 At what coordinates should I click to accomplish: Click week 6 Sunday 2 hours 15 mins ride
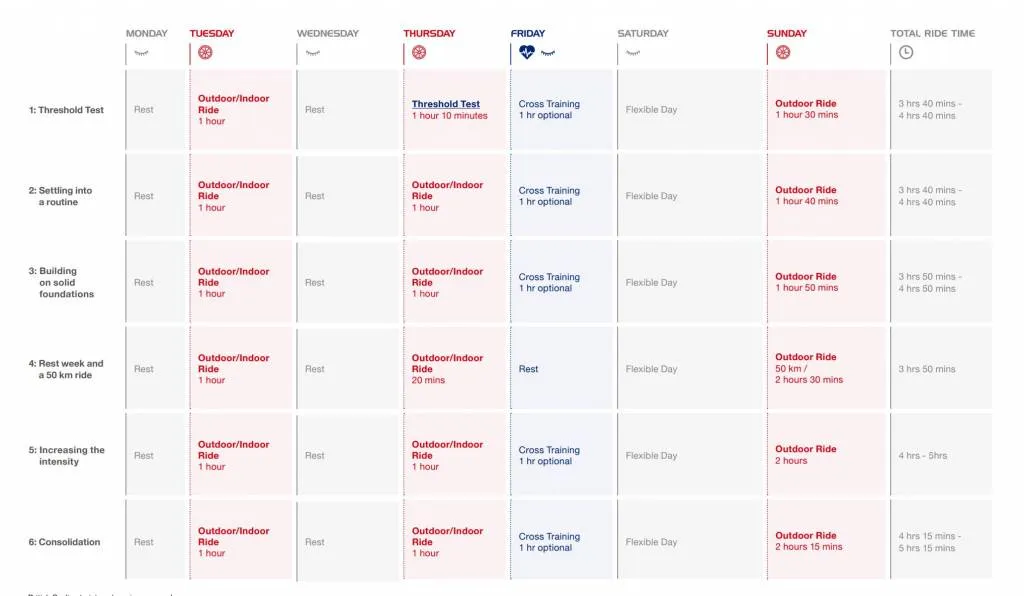tap(826, 541)
